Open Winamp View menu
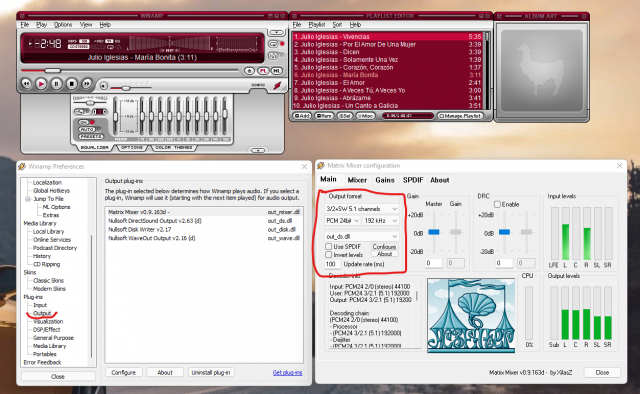This screenshot has width=640, height=394. (86, 24)
